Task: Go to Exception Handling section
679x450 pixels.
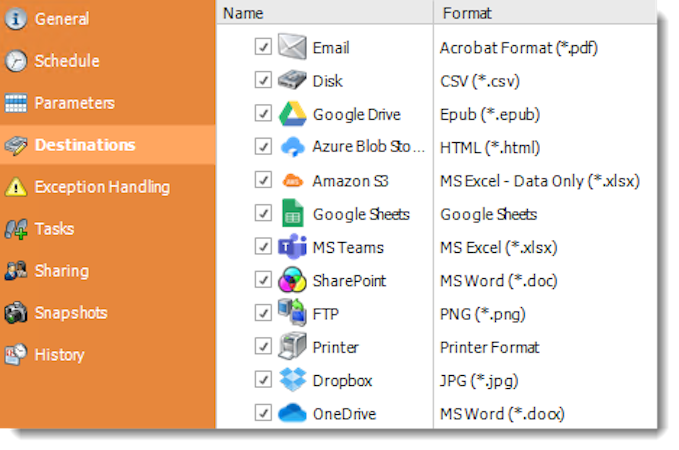Action: tap(102, 187)
